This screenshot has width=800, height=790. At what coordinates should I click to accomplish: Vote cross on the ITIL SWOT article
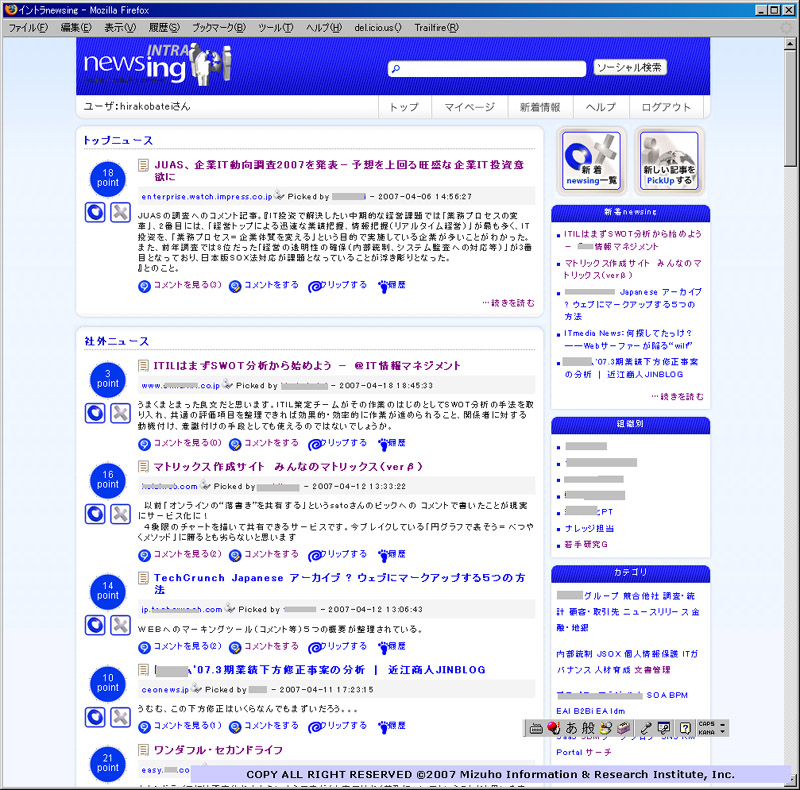click(120, 413)
